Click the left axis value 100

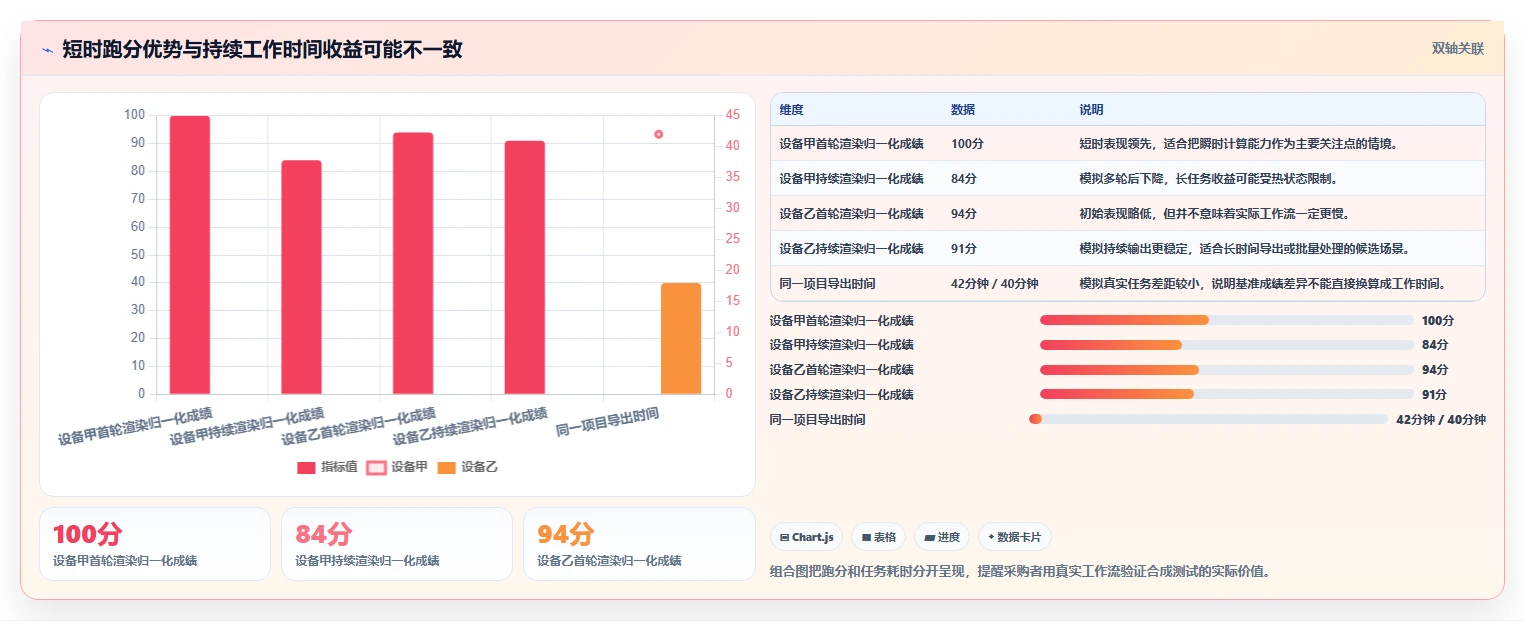[134, 115]
